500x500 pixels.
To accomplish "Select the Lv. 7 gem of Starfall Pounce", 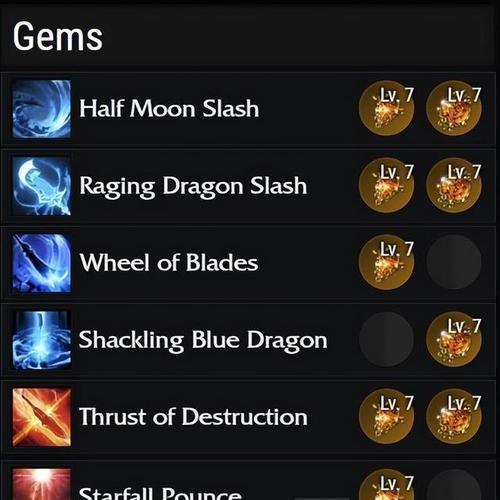I will 387,484.
